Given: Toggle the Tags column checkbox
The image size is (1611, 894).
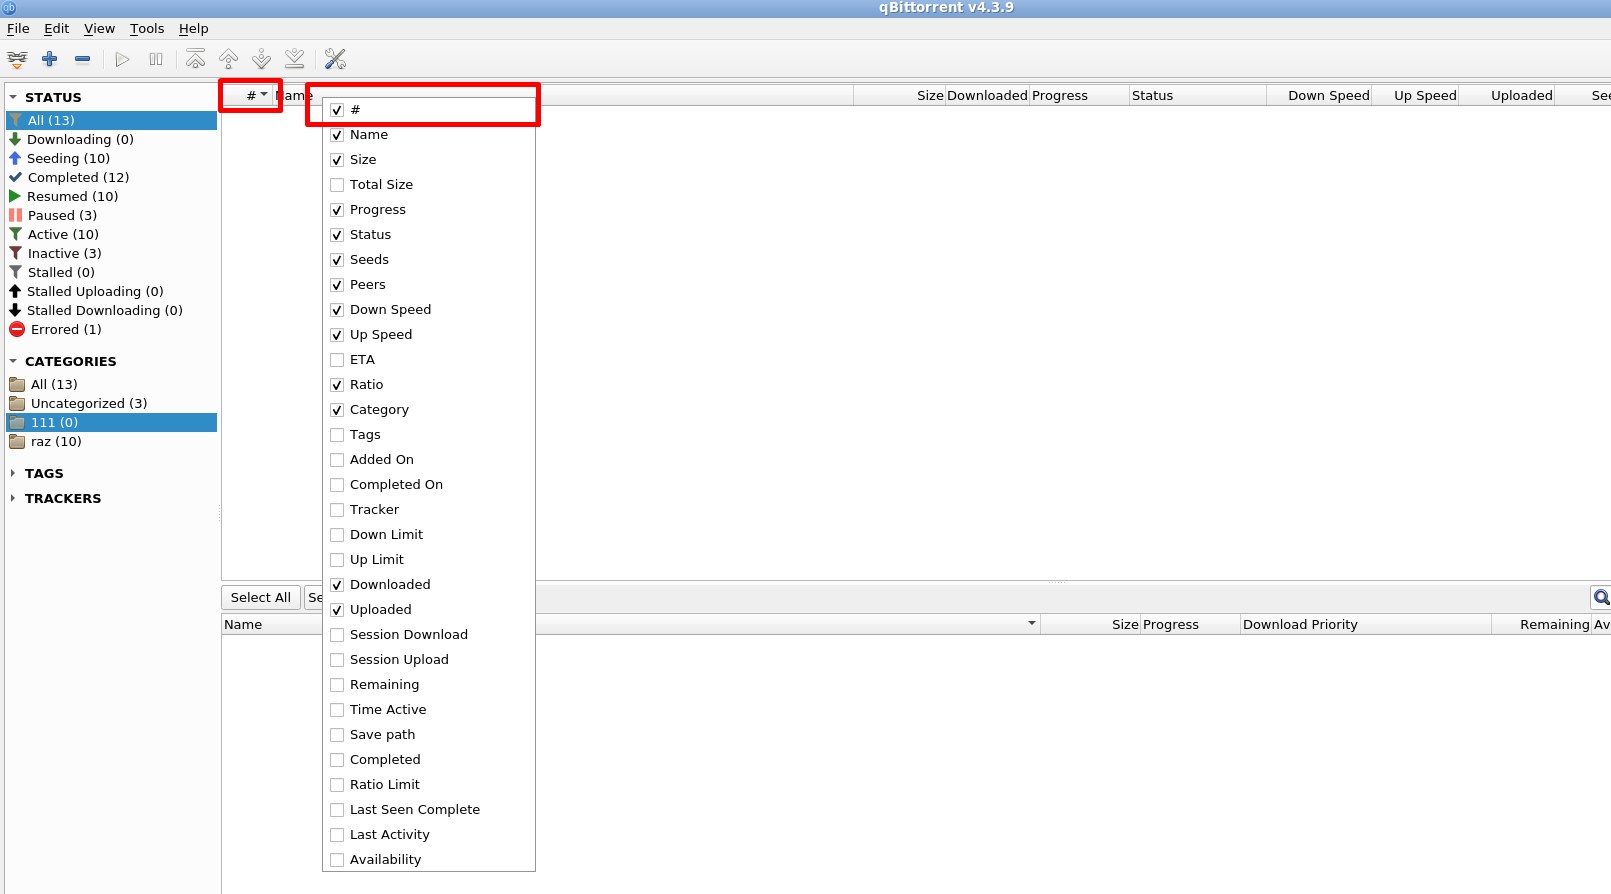Looking at the screenshot, I should (x=337, y=435).
